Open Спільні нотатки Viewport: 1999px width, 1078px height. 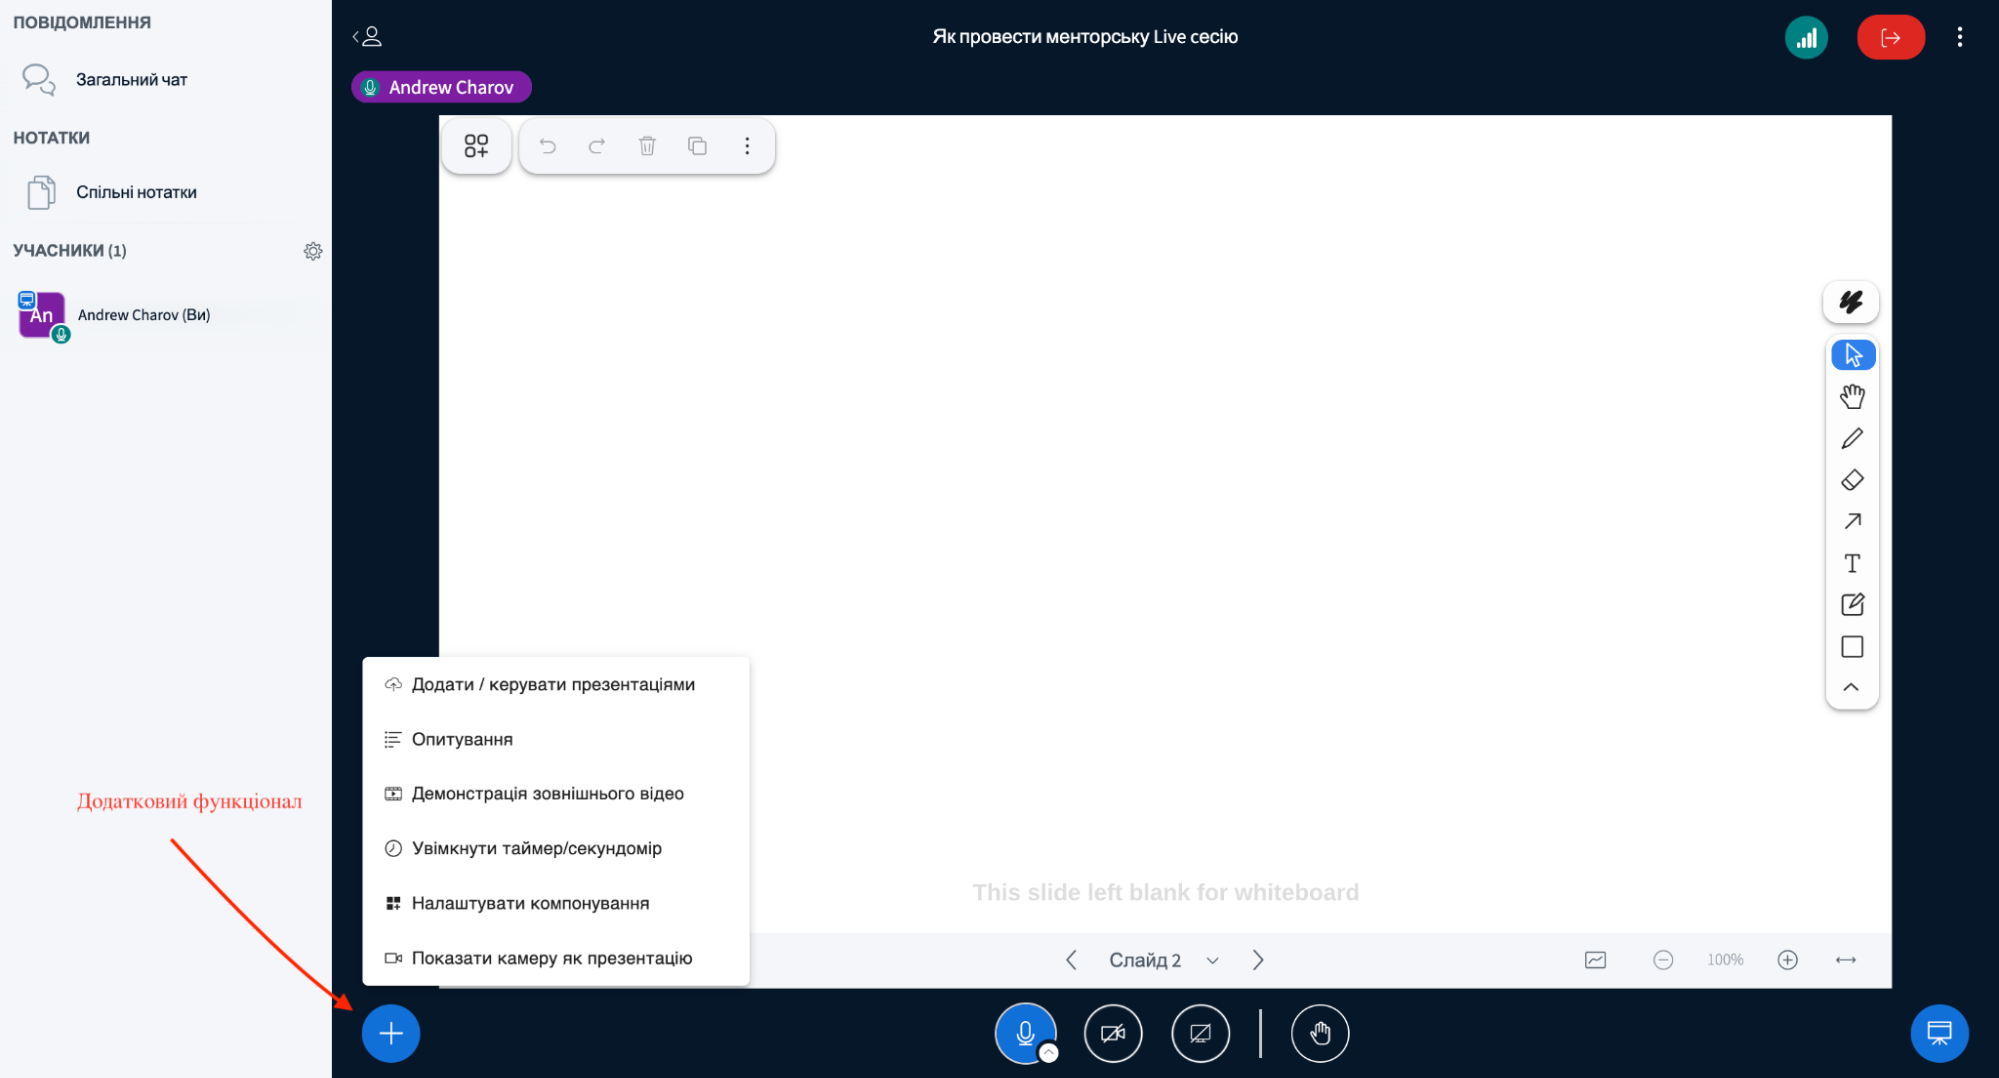coord(136,192)
